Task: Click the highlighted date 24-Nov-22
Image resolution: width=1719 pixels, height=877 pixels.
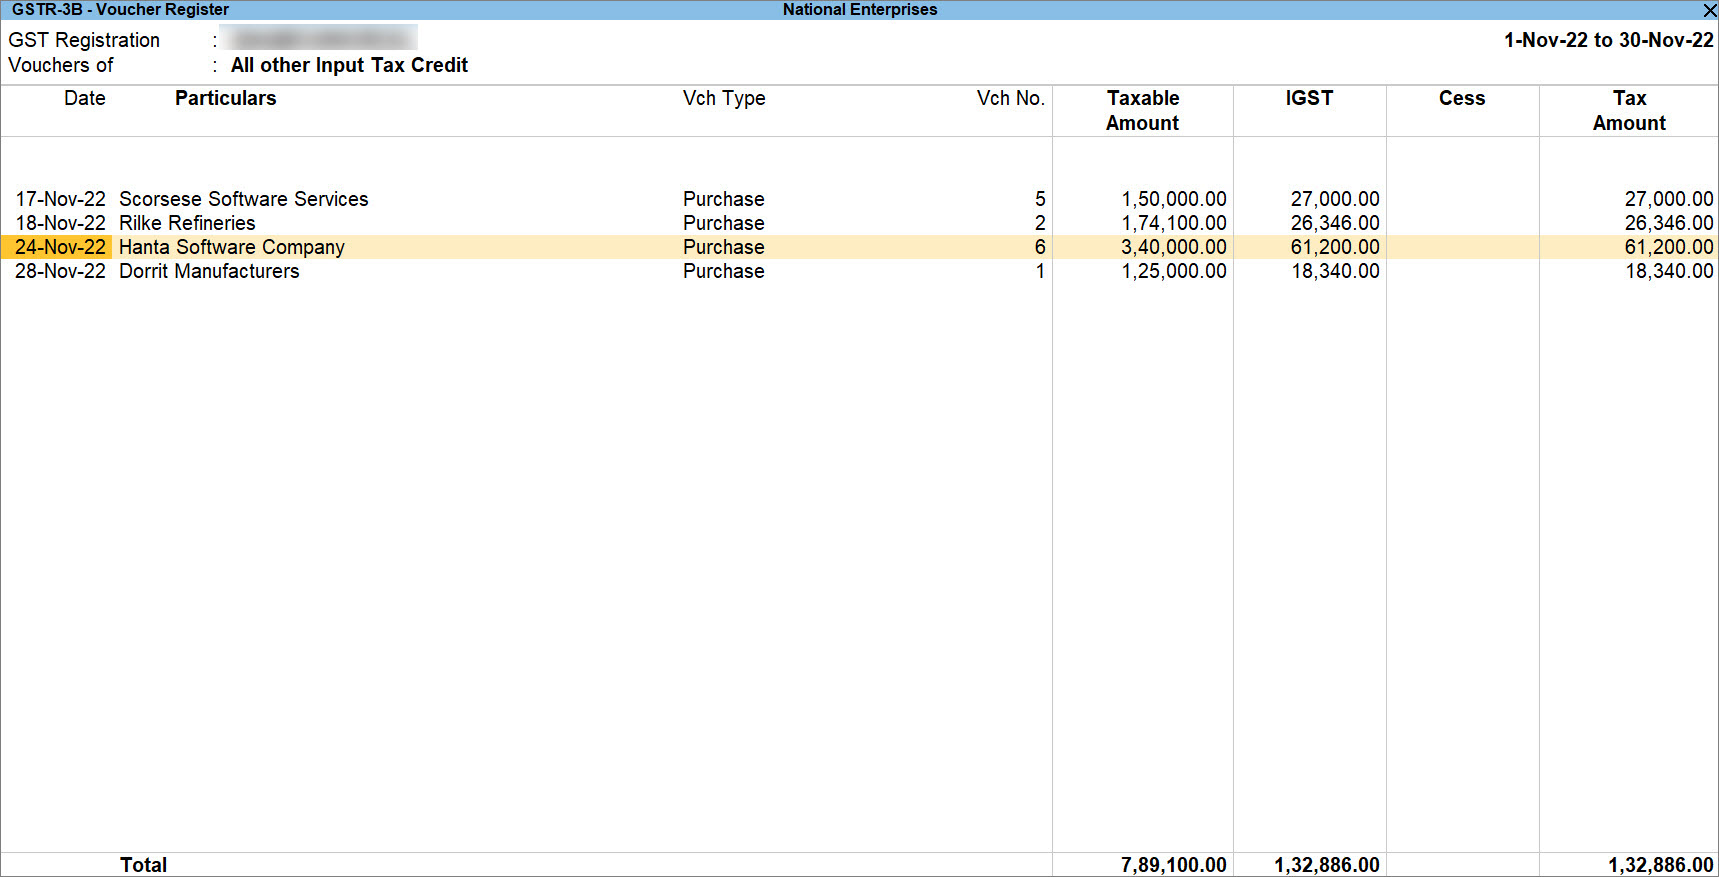Action: pos(60,247)
